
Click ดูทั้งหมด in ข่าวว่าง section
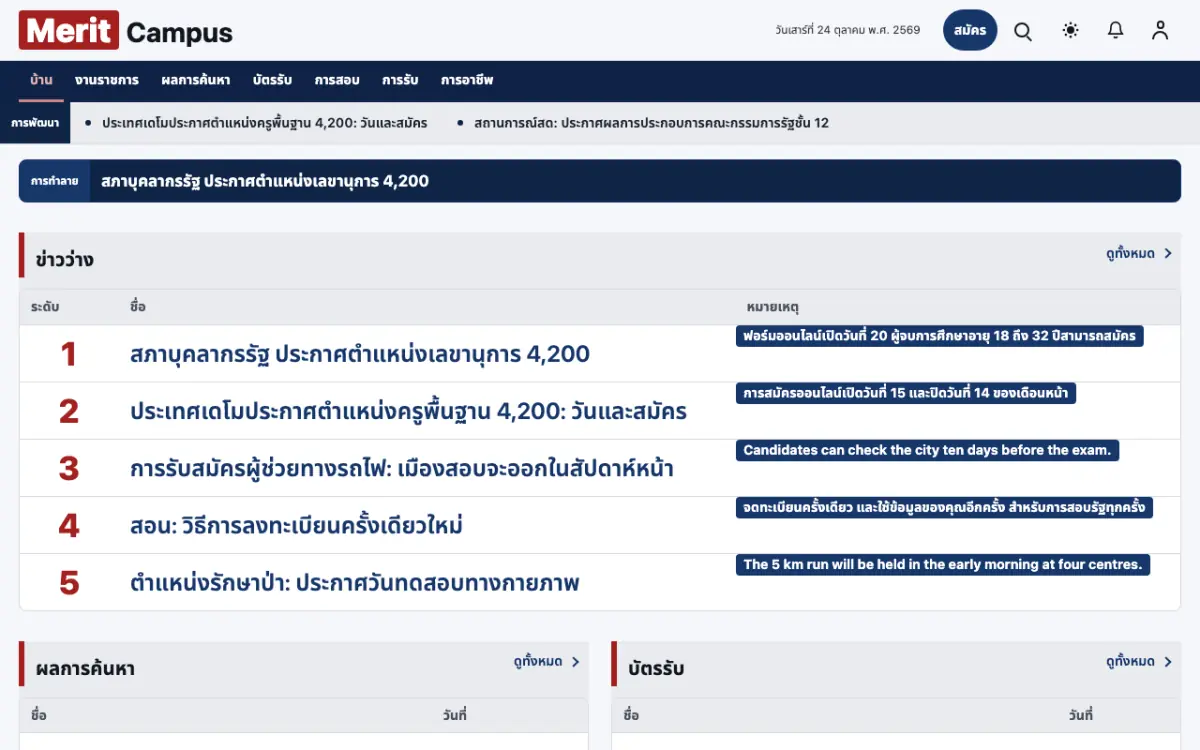(1130, 254)
